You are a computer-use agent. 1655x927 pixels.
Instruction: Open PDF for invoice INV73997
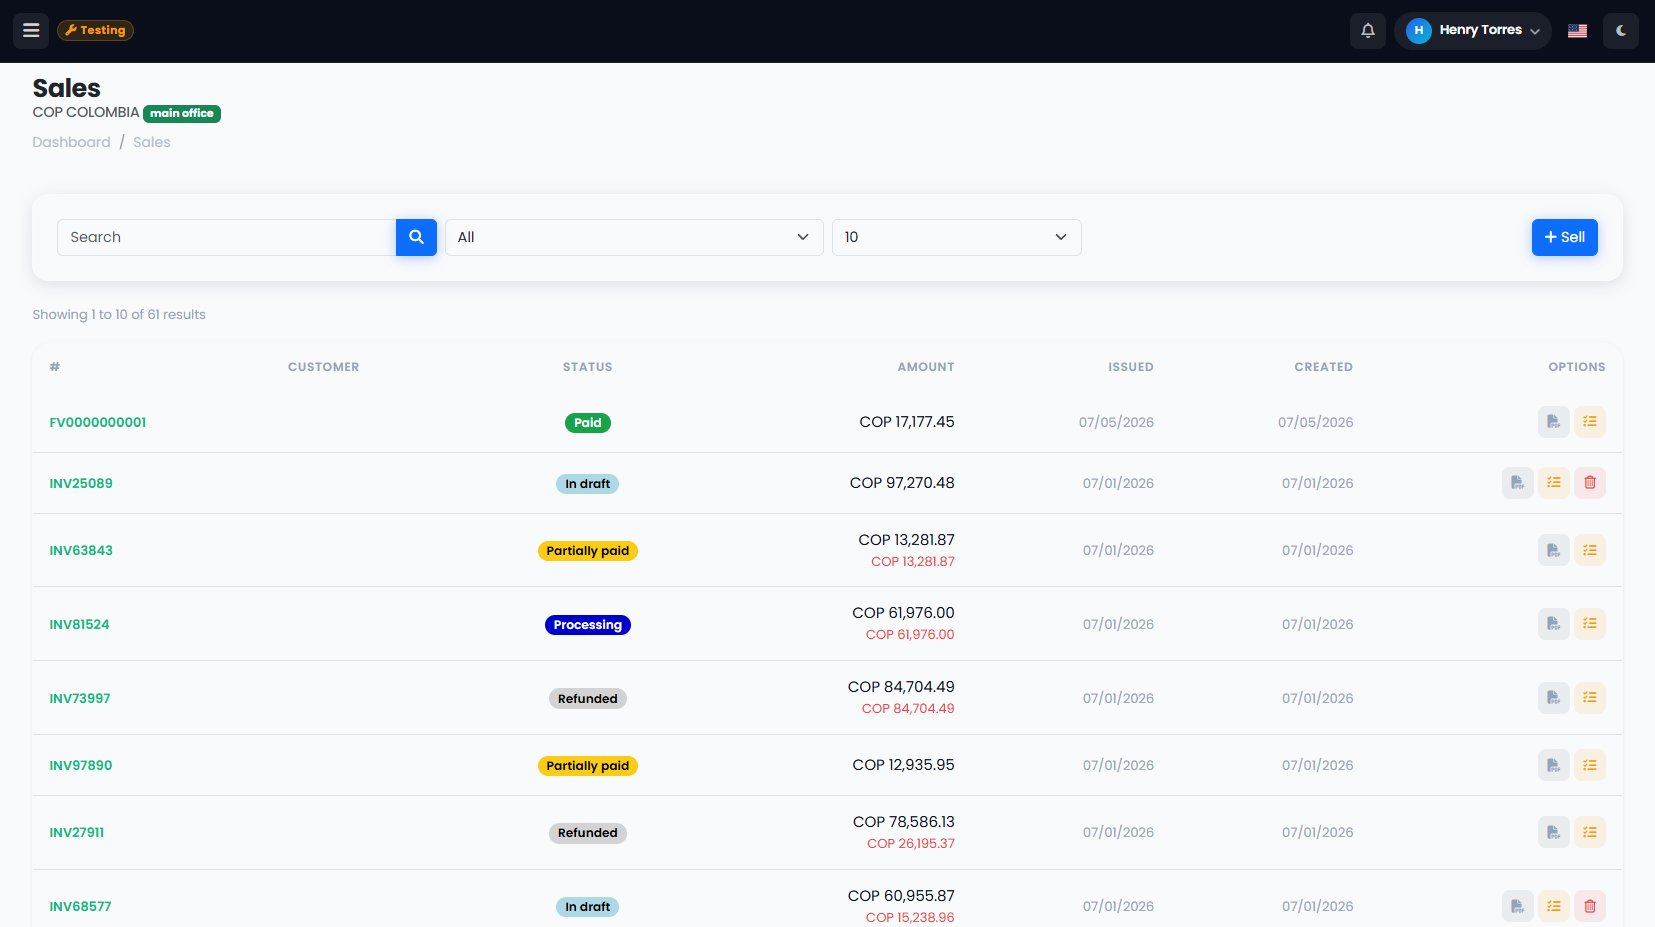pyautogui.click(x=1553, y=698)
